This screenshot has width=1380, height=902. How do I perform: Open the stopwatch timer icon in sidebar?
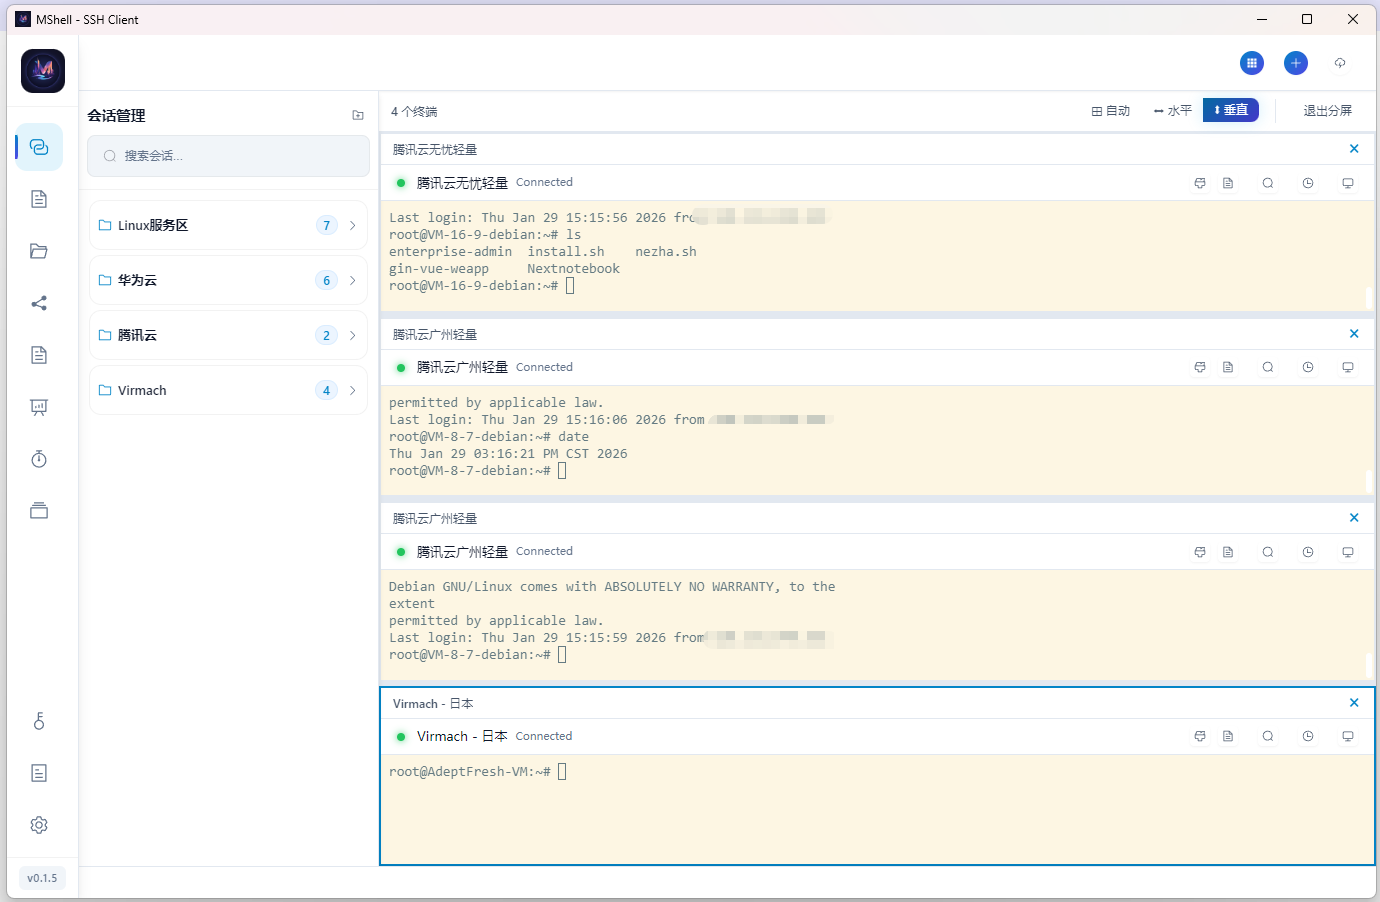(x=39, y=459)
